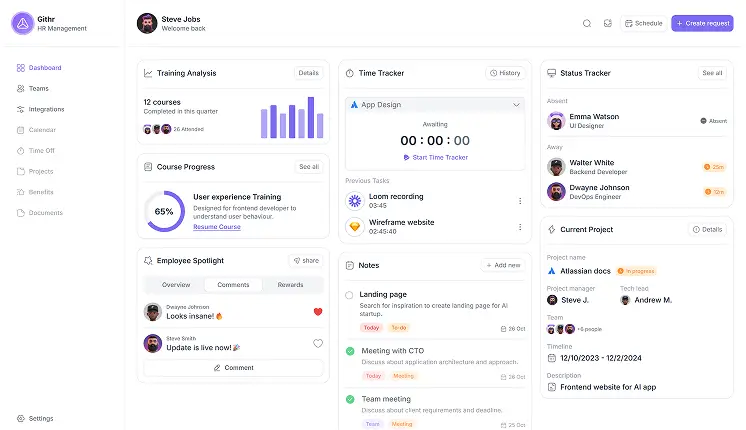Start Time Tracker link

(x=435, y=157)
